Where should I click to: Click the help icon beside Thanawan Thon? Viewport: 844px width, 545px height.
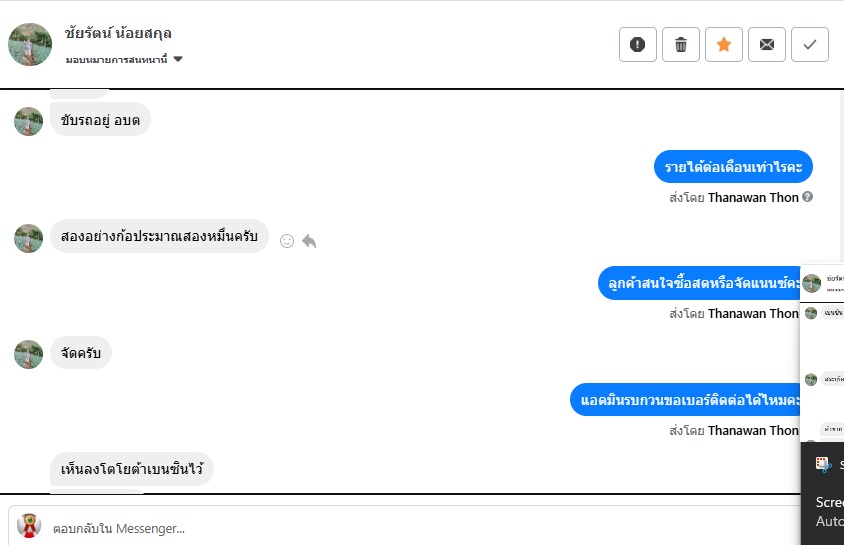[x=808, y=197]
